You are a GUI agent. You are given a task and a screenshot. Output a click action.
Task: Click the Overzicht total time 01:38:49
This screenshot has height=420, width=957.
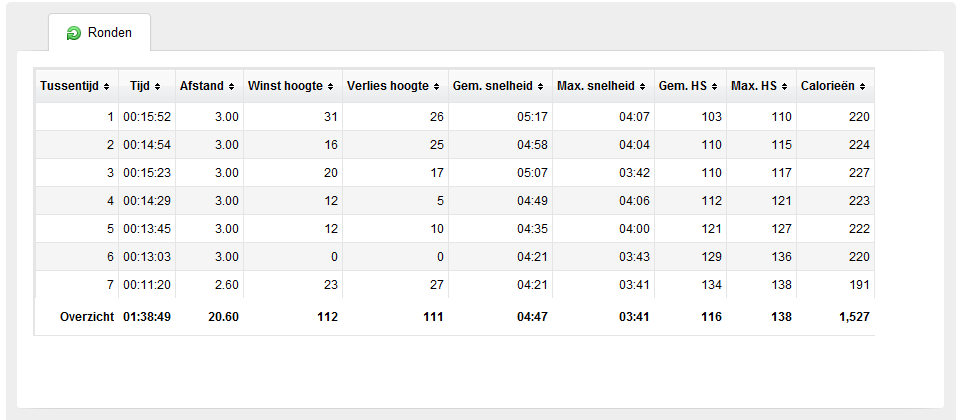(147, 317)
